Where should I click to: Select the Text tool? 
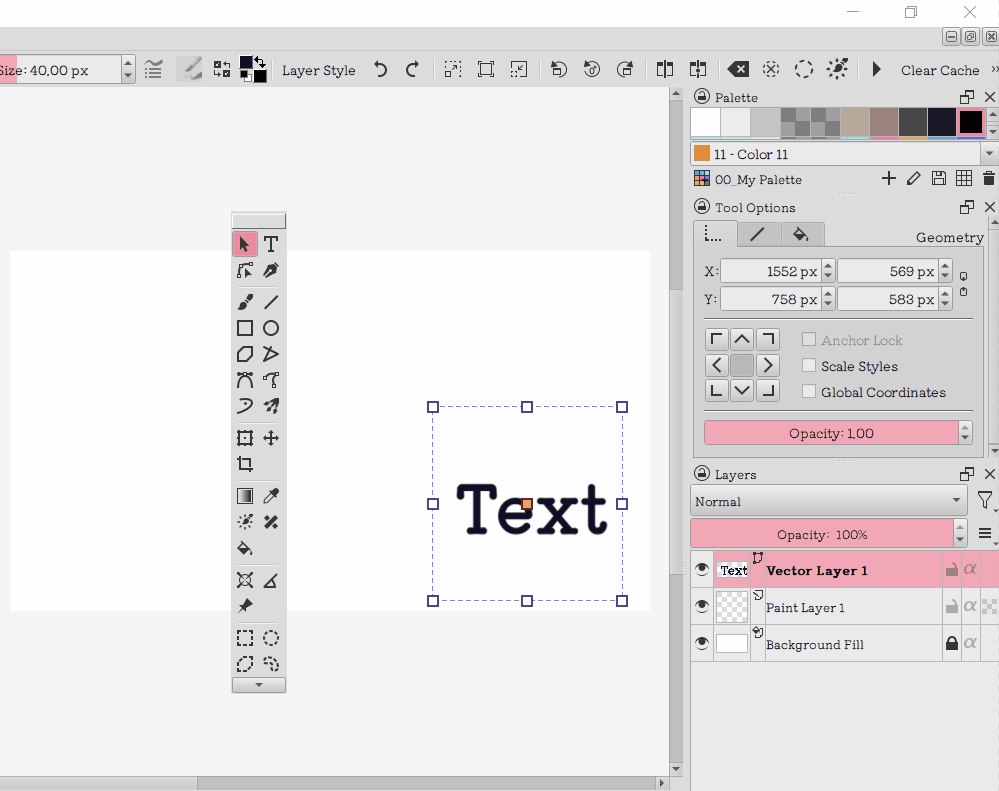point(270,243)
